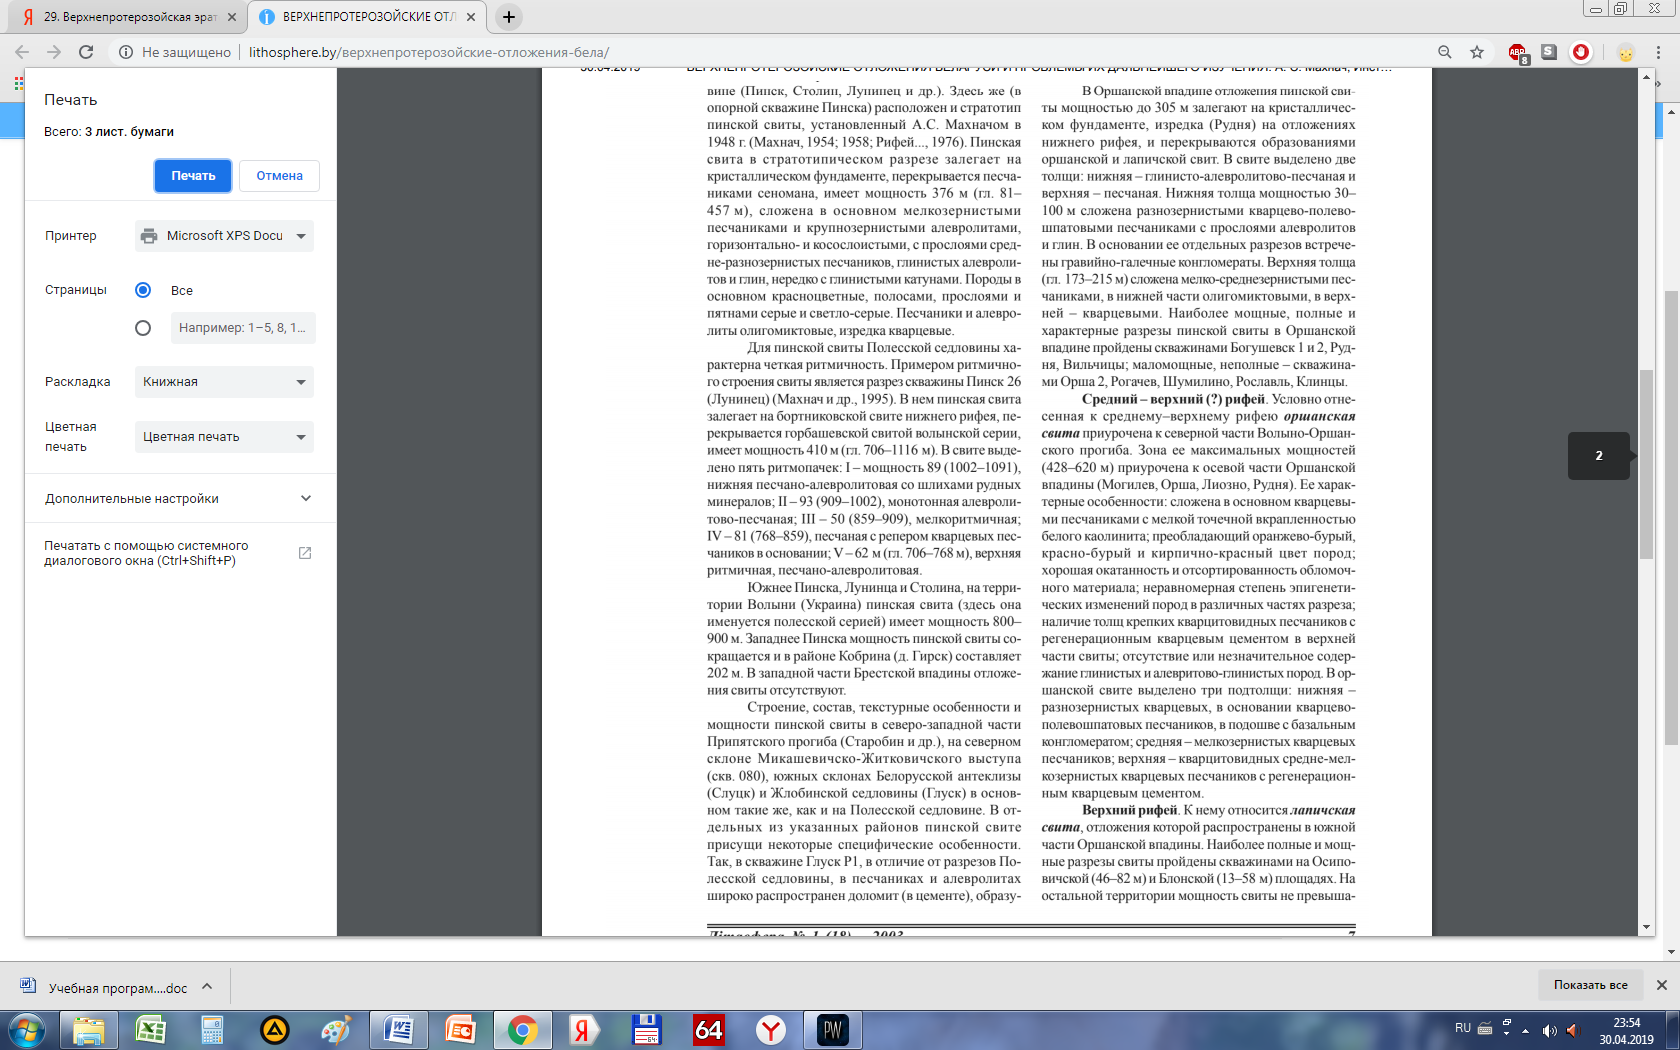Image resolution: width=1680 pixels, height=1050 pixels.
Task: Open download options chevron for .doc file
Action: click(x=207, y=987)
